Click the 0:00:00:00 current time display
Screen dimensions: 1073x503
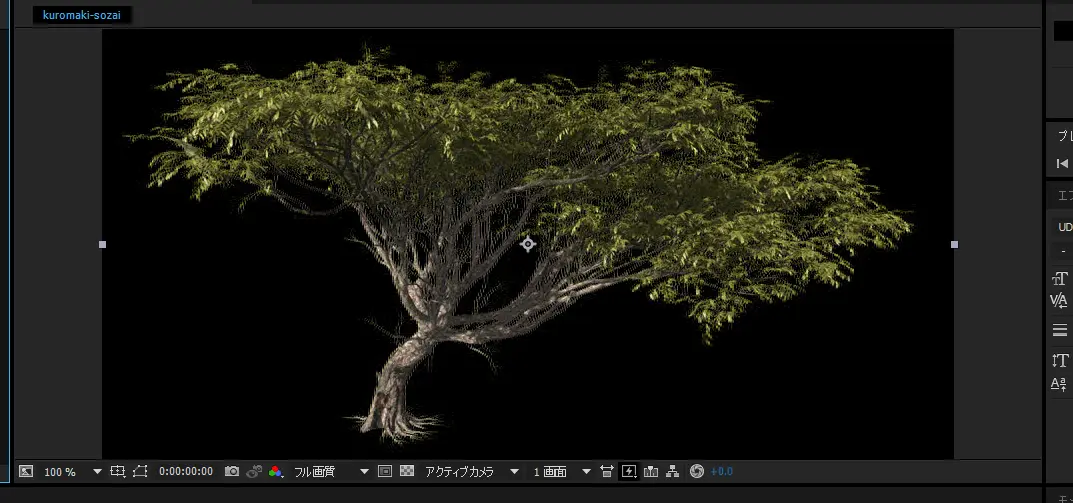click(186, 471)
